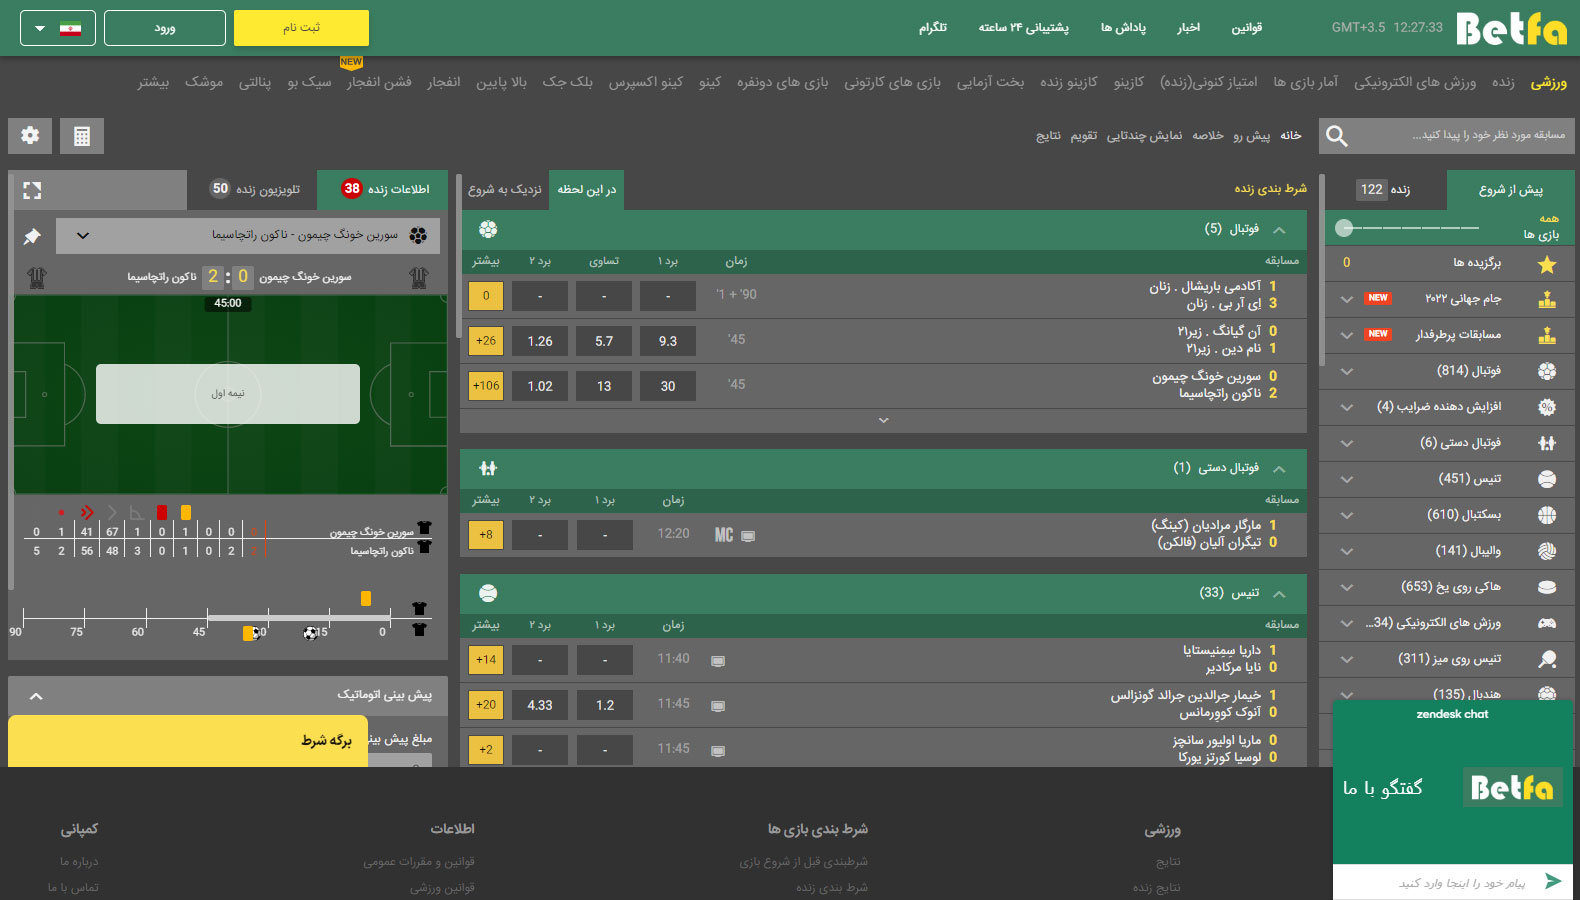Click the table tennis paddle icon in sidebar
Viewport: 1580px width, 900px height.
(x=1547, y=659)
